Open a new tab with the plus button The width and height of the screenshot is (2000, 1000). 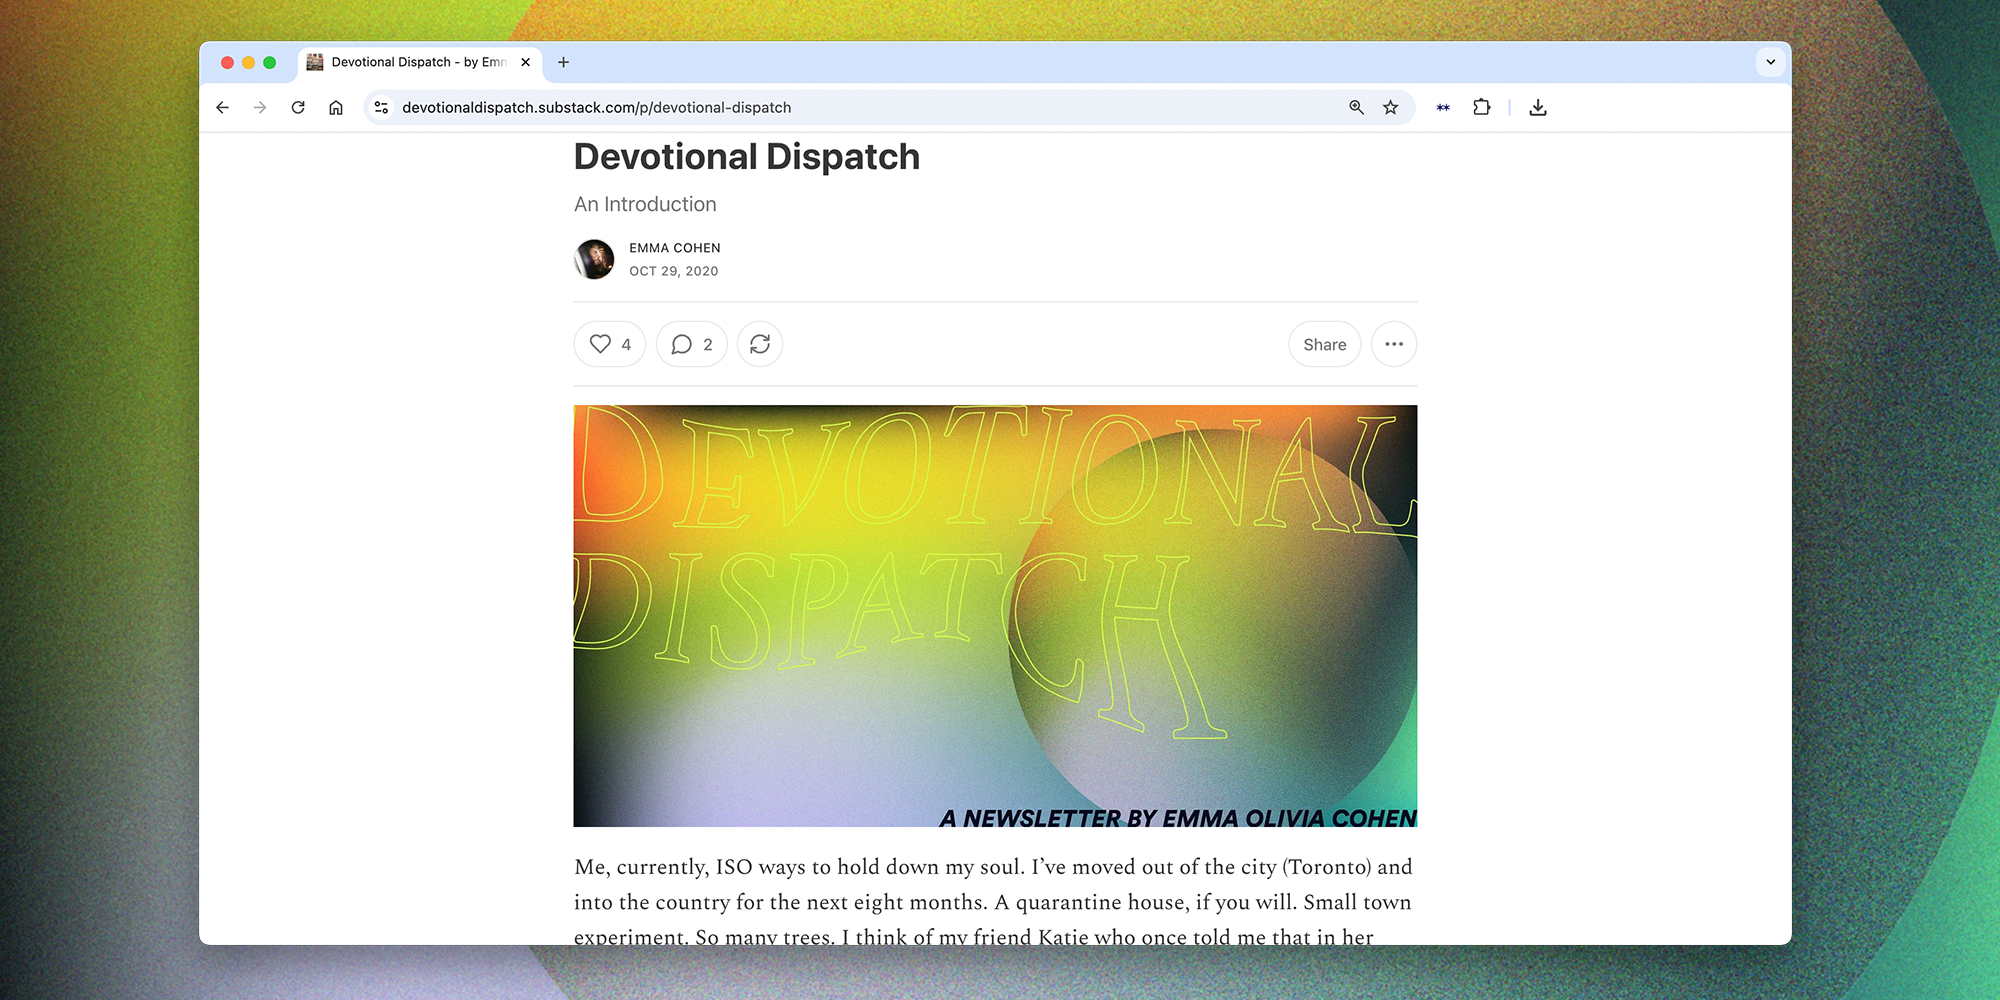tap(563, 62)
